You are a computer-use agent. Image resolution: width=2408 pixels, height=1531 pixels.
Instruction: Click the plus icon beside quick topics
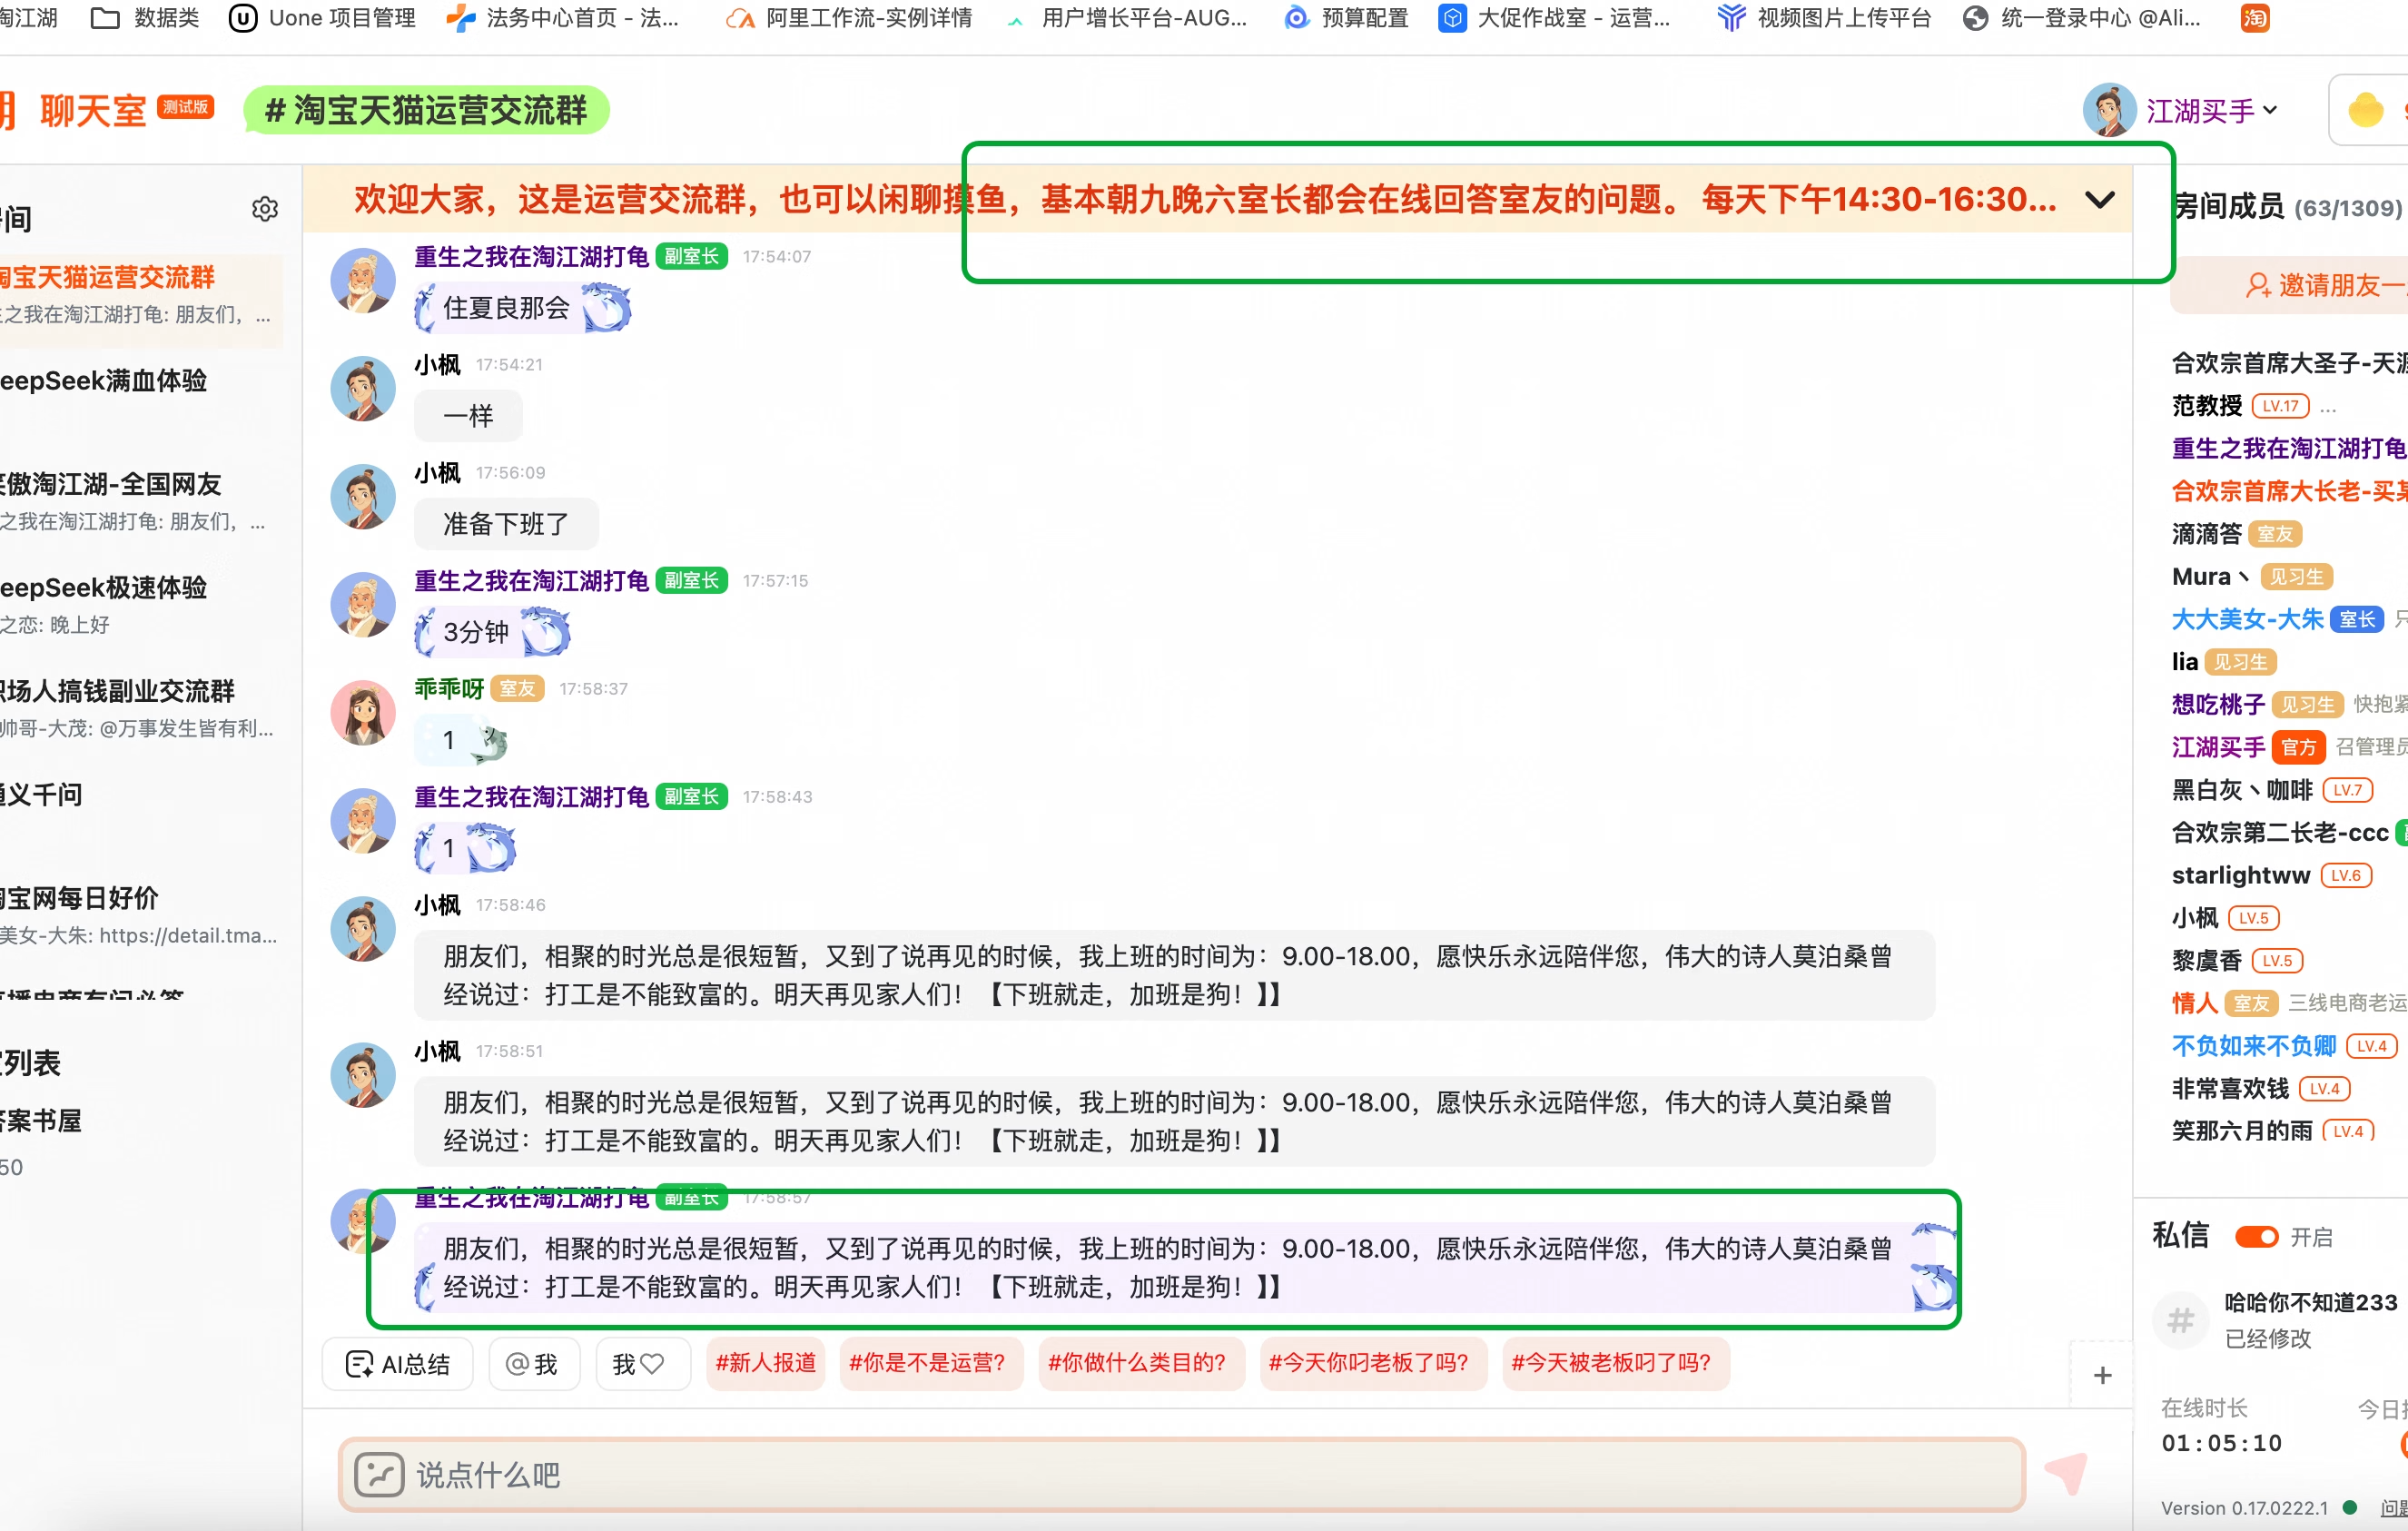click(2102, 1375)
